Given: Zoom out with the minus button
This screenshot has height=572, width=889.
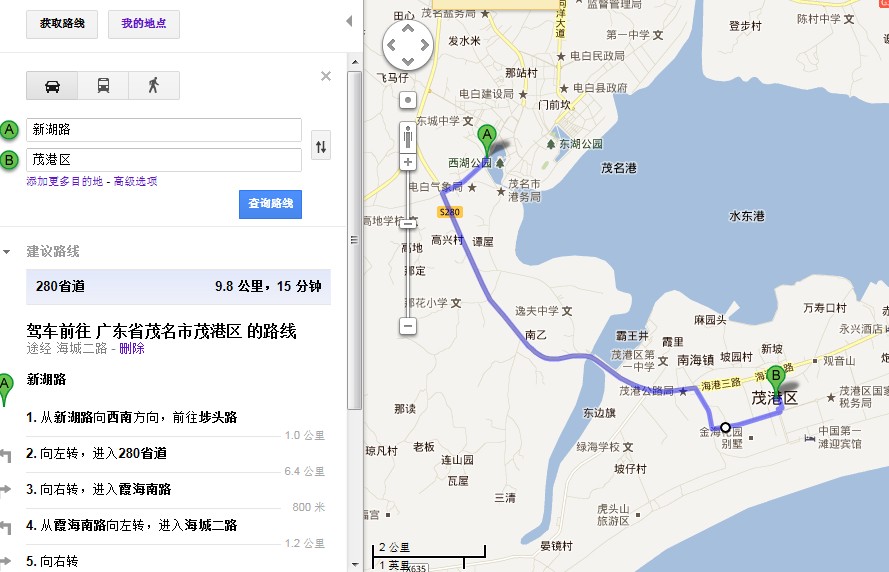Looking at the screenshot, I should [408, 326].
